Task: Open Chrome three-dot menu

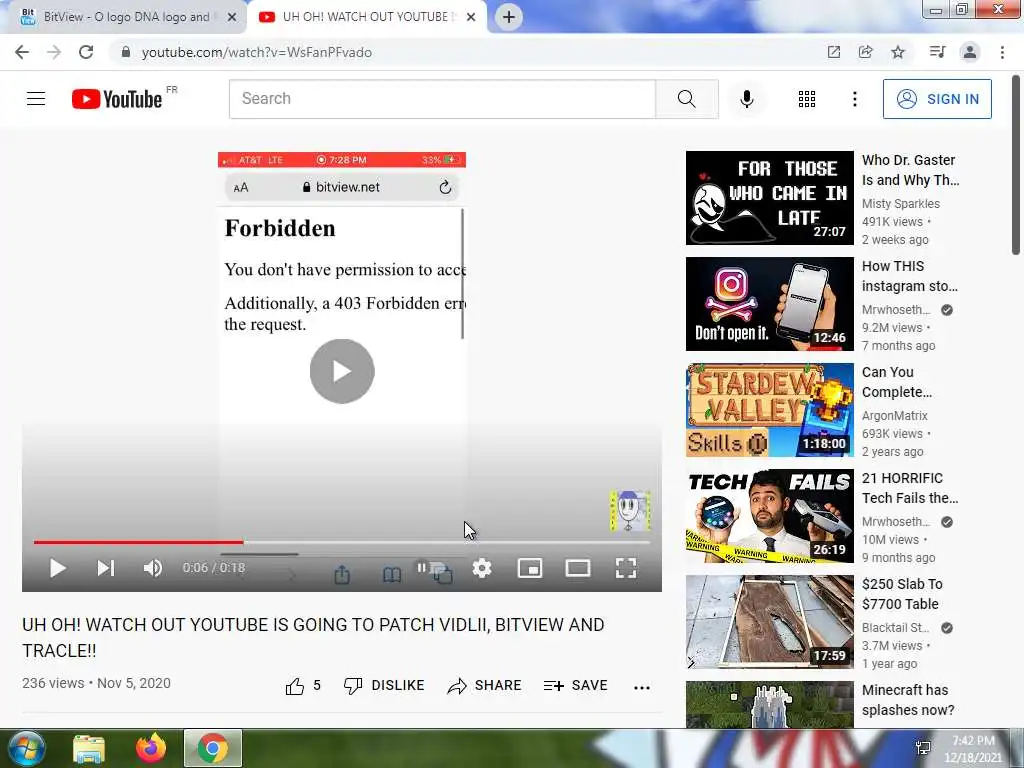Action: (1002, 52)
